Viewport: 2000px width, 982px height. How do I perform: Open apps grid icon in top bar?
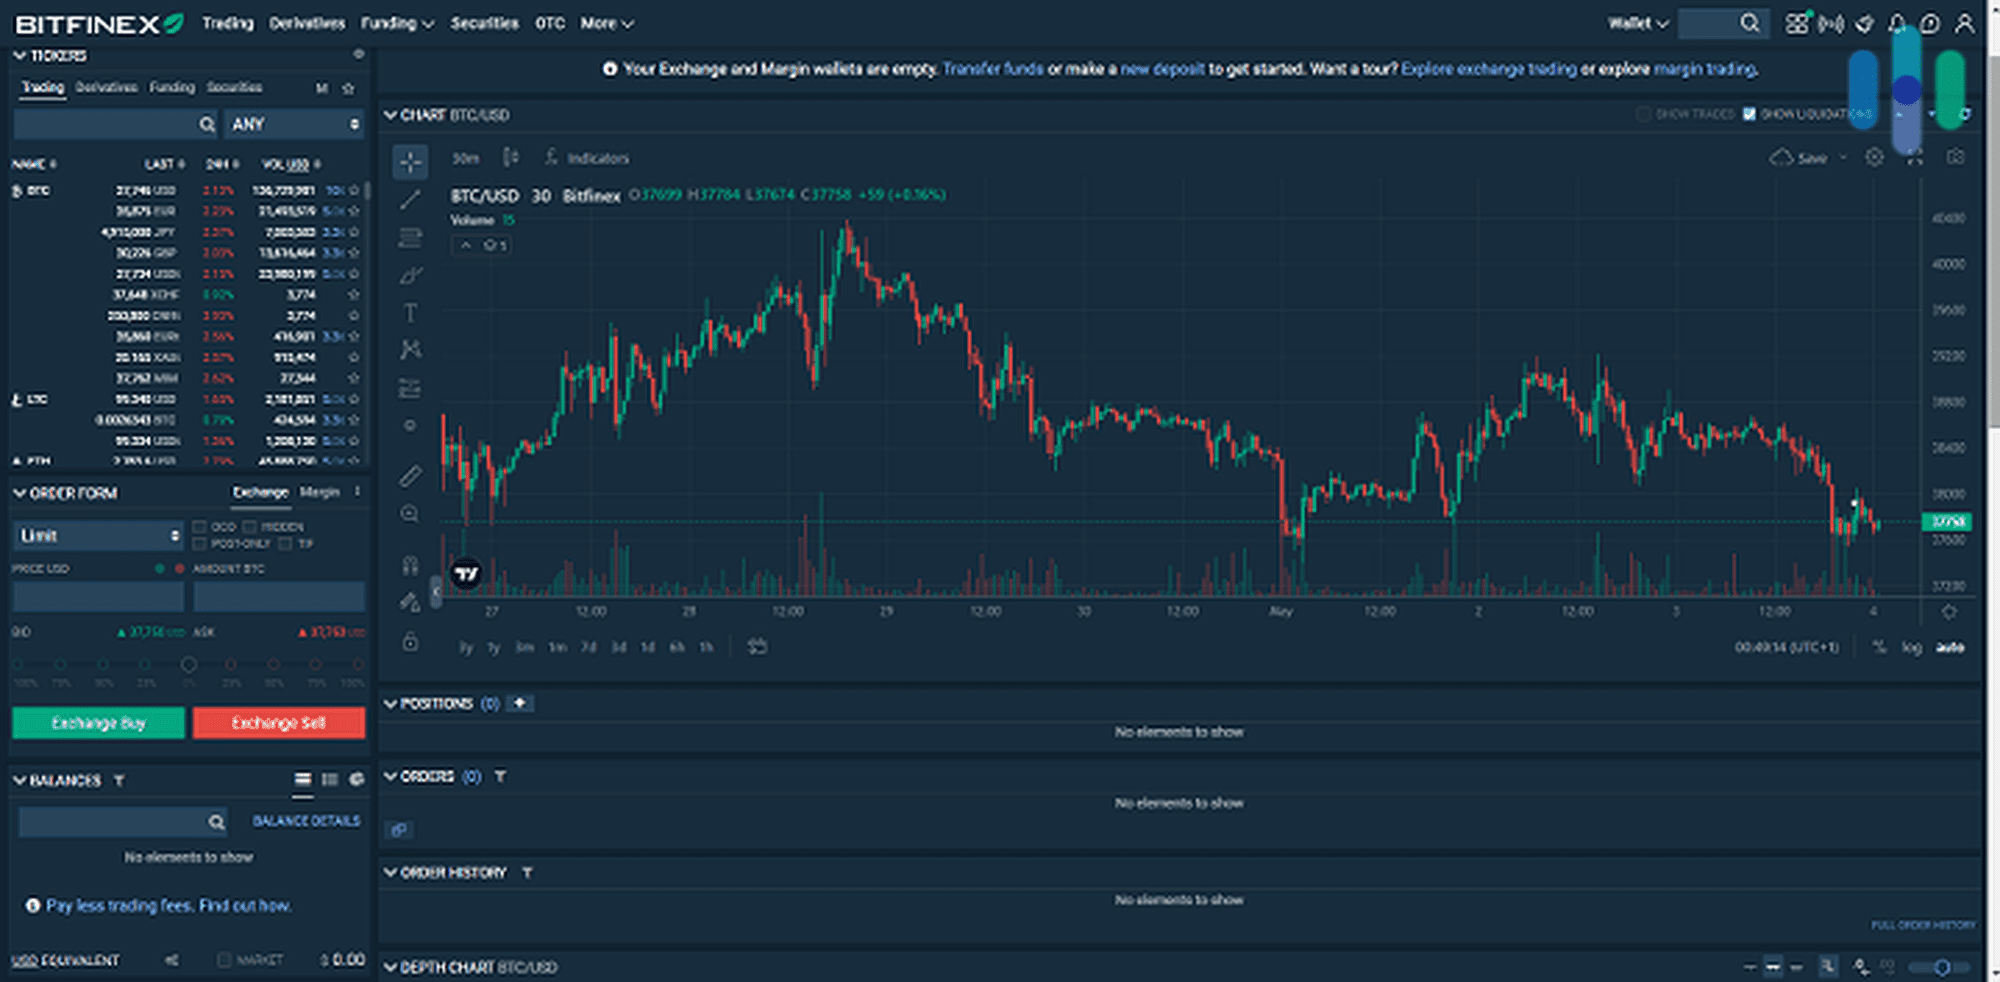(x=1797, y=23)
